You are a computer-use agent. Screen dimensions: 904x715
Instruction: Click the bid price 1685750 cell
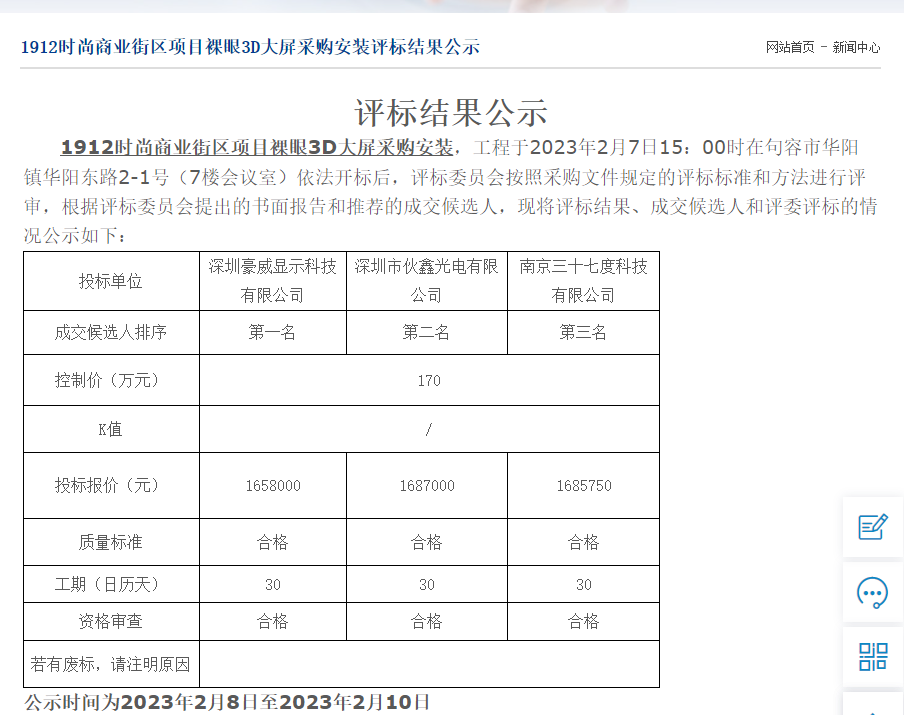click(x=583, y=486)
